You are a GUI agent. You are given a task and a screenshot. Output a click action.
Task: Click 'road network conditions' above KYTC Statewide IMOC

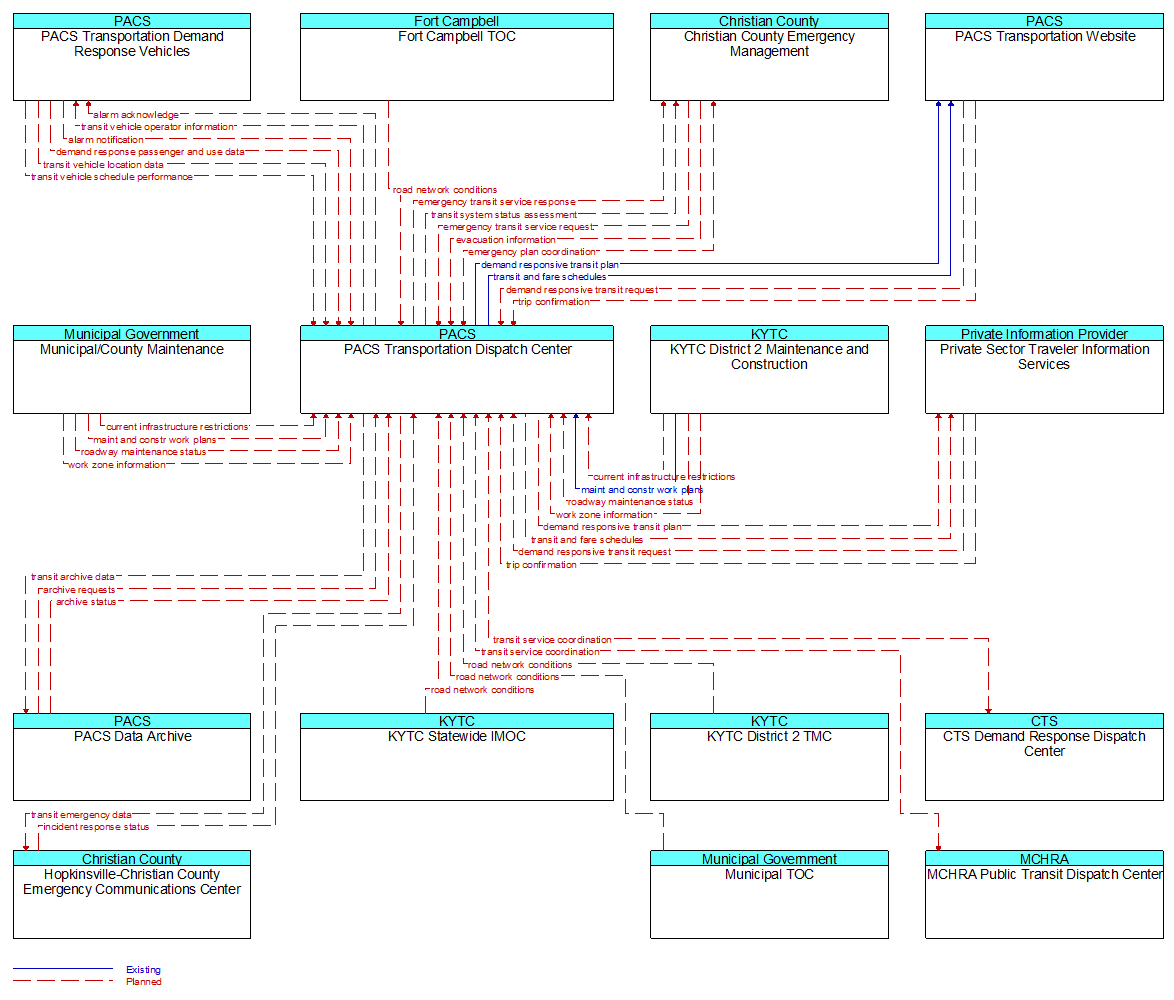click(482, 690)
